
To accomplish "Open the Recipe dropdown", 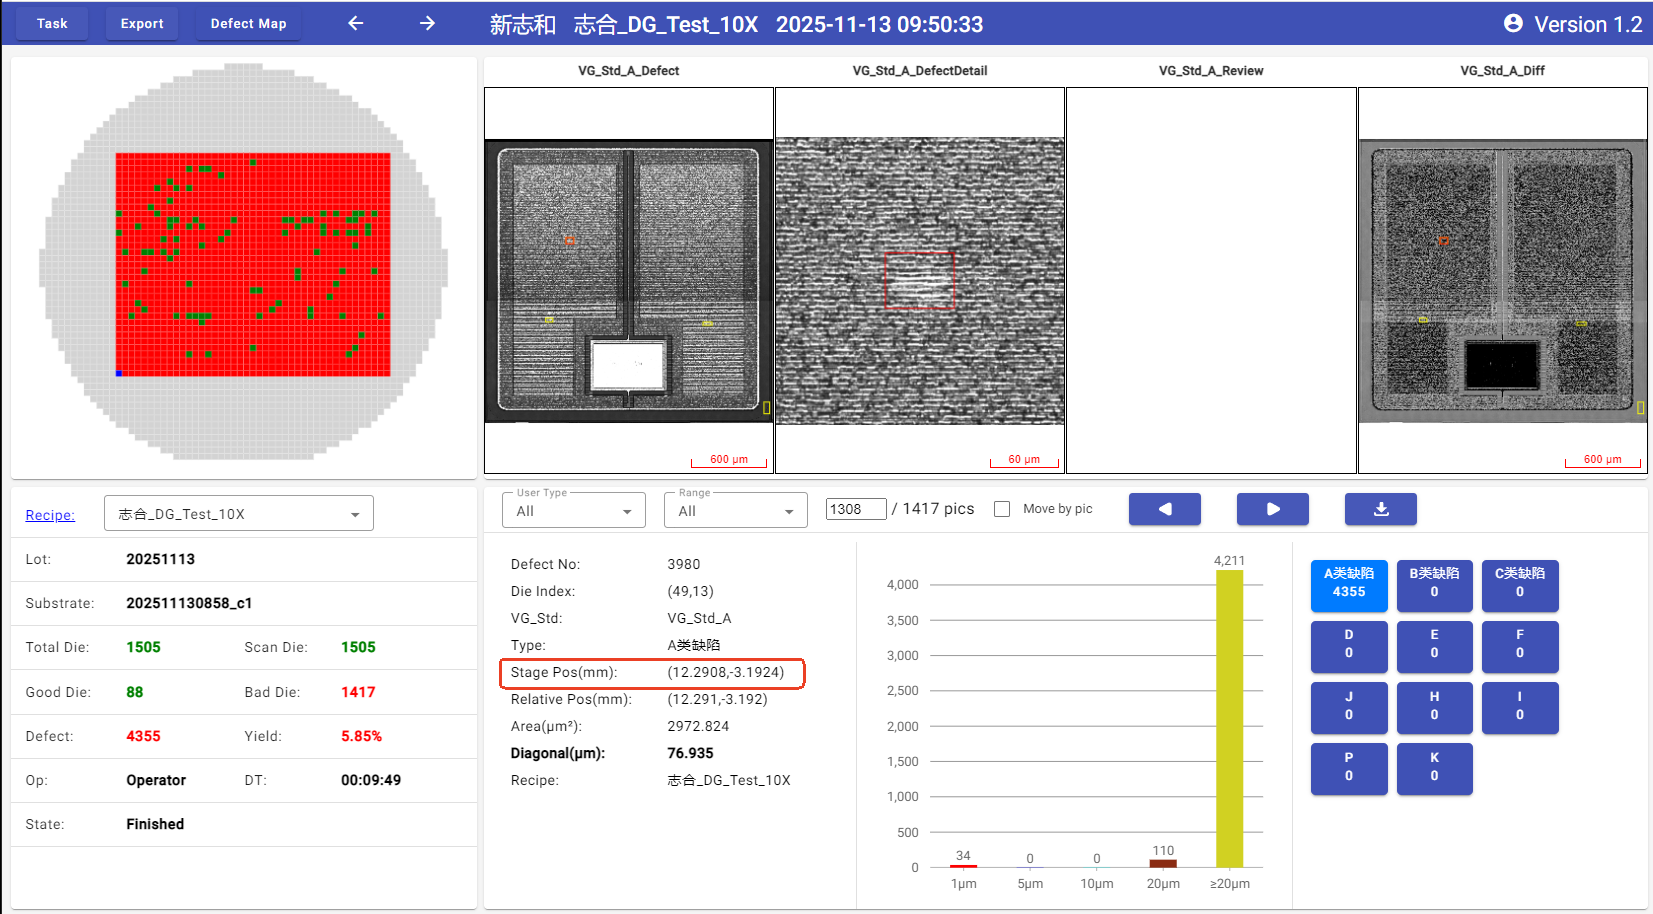I will coord(239,514).
